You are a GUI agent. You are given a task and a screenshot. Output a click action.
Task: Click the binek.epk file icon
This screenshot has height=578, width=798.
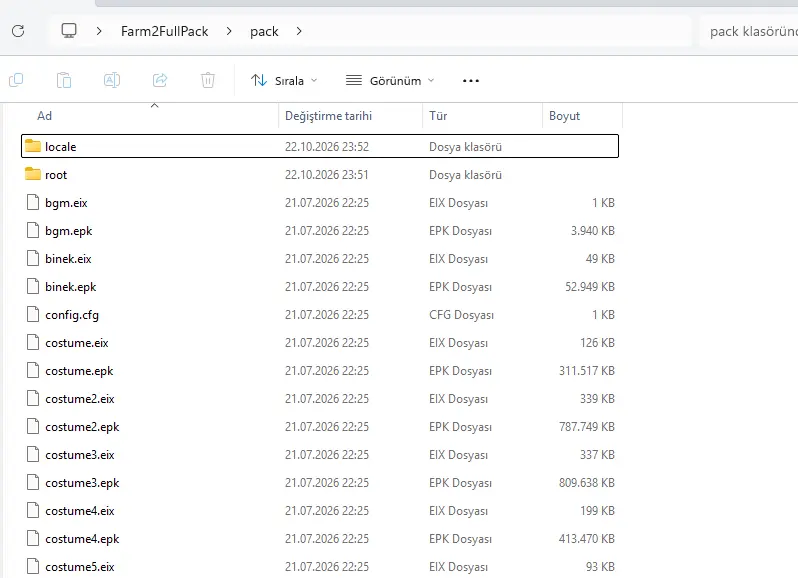33,286
